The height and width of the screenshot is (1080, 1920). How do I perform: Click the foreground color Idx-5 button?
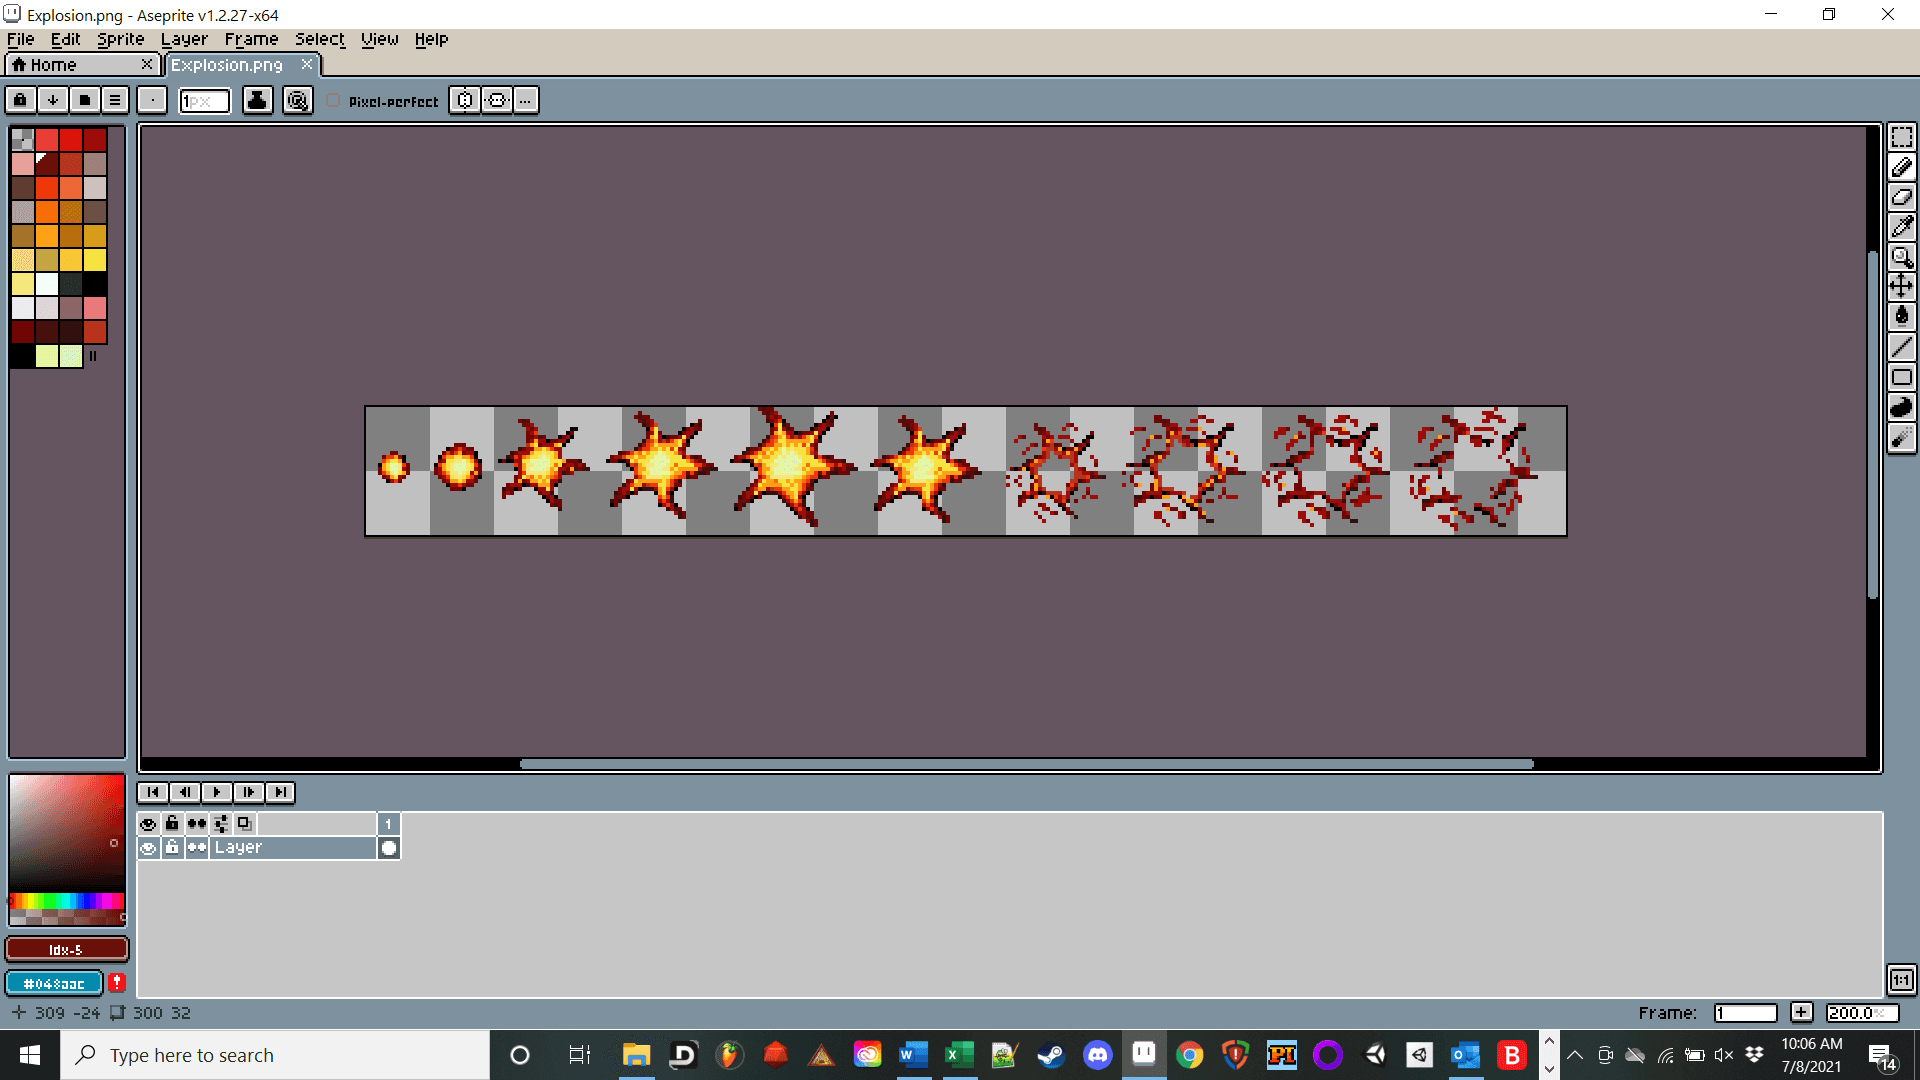pyautogui.click(x=66, y=949)
